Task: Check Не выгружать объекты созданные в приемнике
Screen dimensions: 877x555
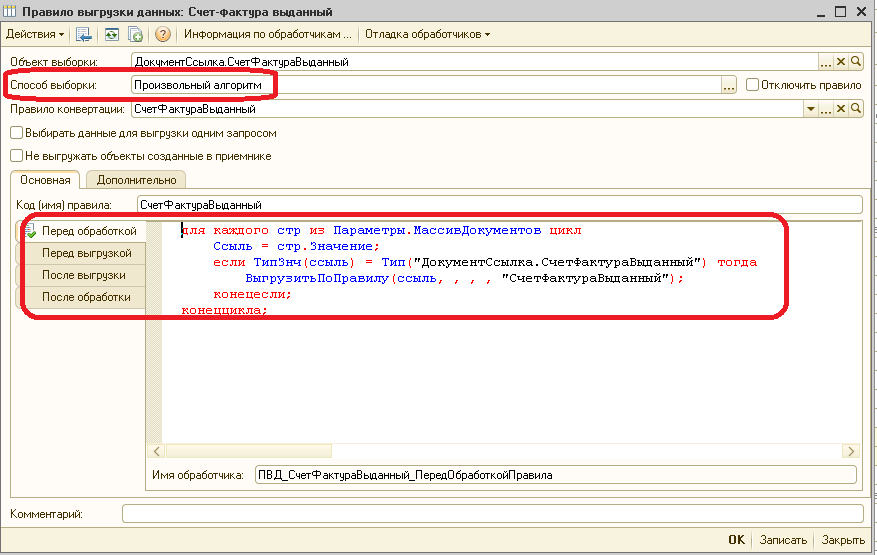Action: point(16,156)
